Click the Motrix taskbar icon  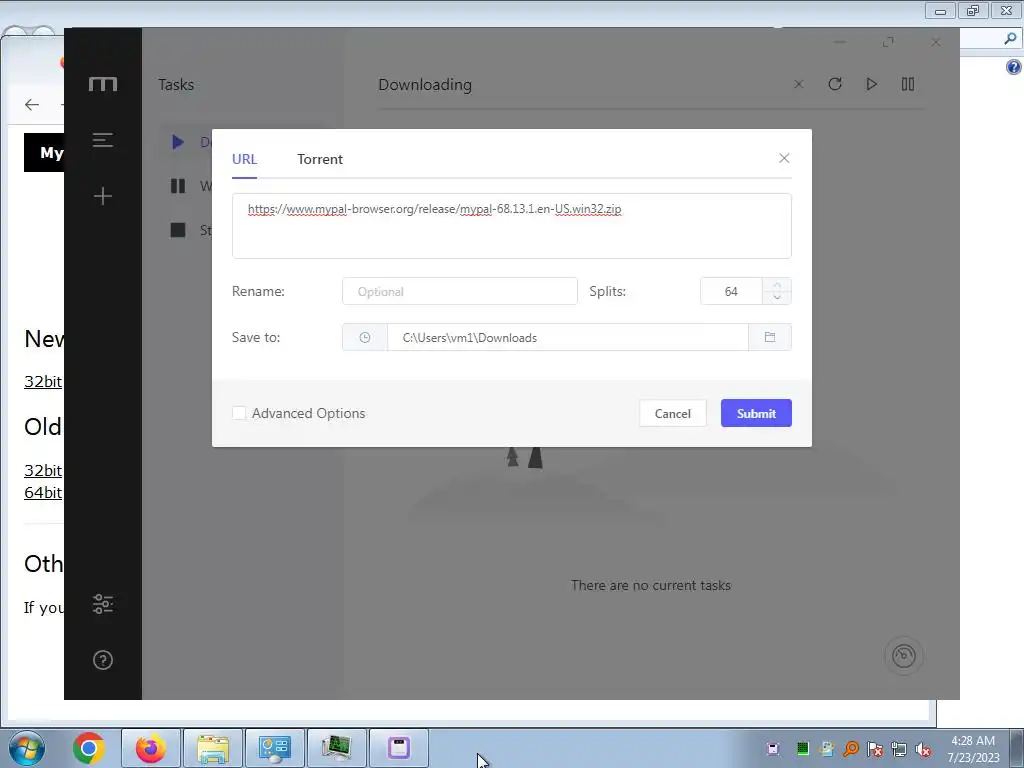398,748
